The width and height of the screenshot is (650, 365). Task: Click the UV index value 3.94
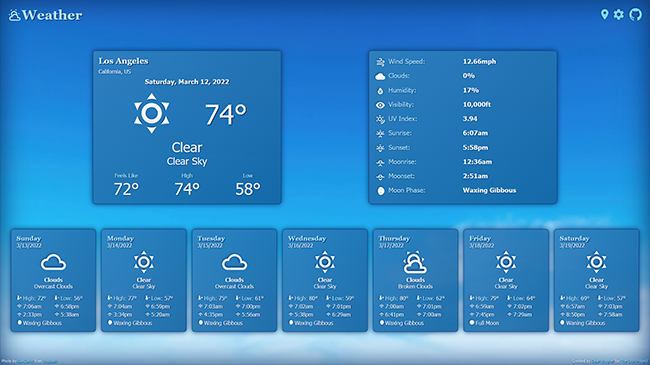[x=470, y=119]
